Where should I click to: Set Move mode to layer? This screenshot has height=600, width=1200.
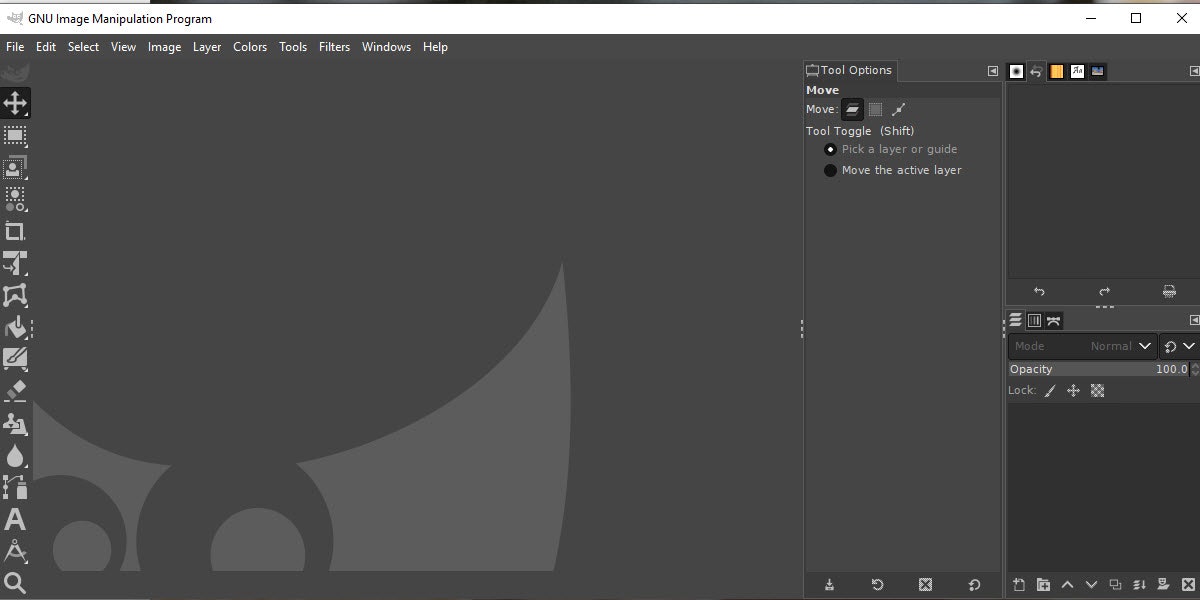(x=852, y=109)
